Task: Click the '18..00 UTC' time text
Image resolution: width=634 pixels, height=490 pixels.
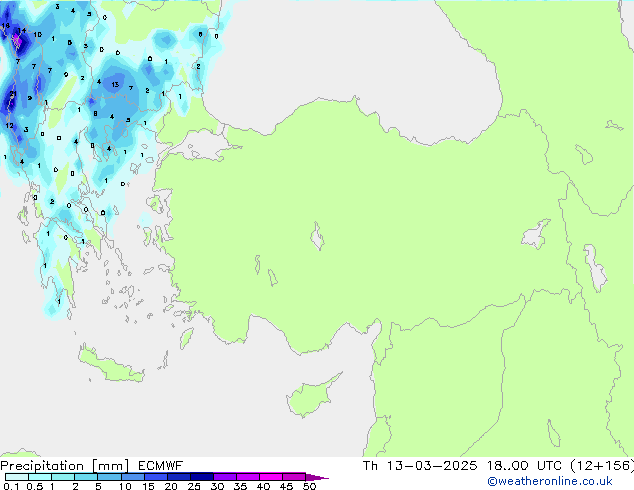Action: (x=524, y=466)
